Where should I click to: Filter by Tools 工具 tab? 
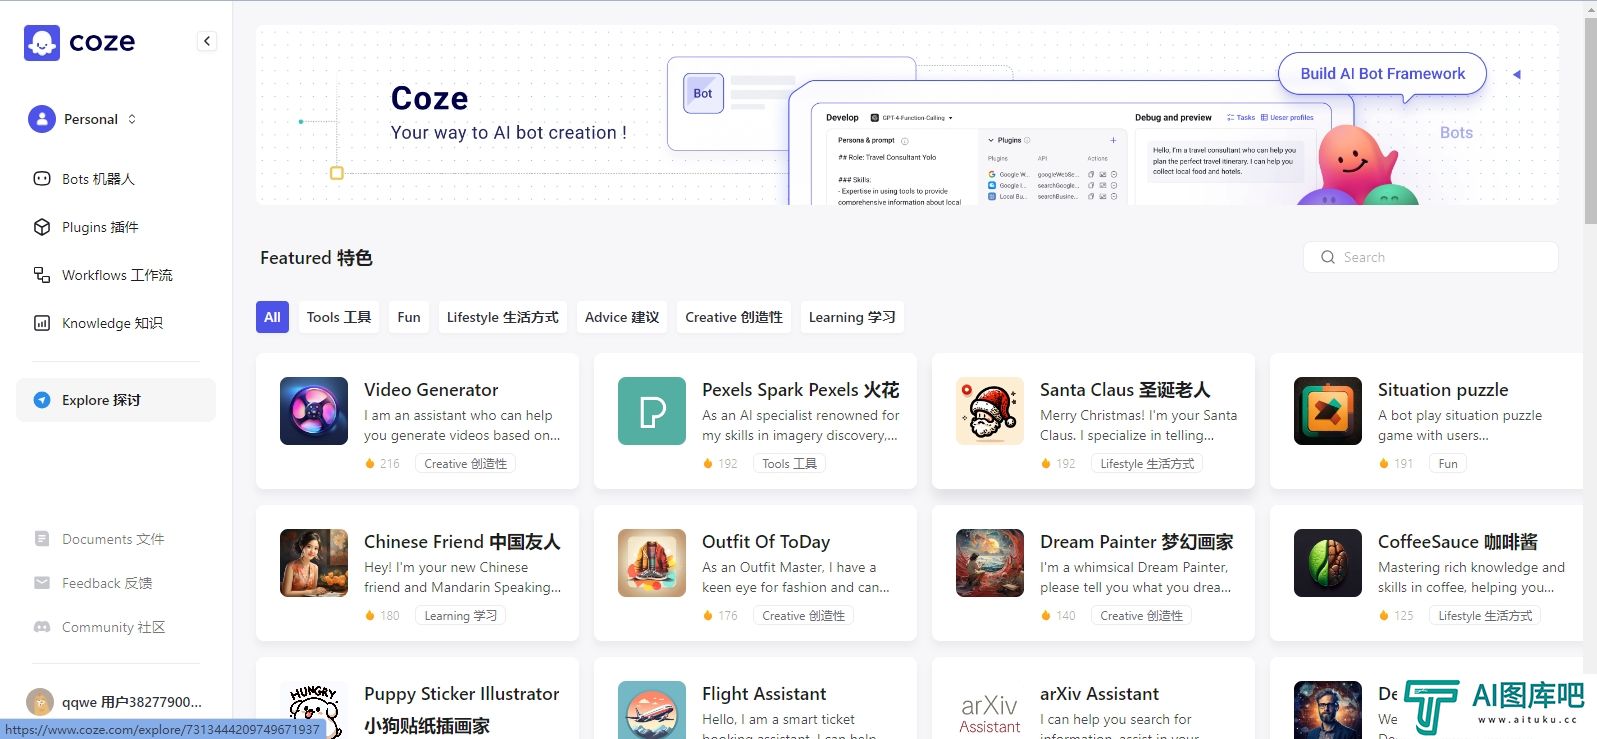(339, 317)
